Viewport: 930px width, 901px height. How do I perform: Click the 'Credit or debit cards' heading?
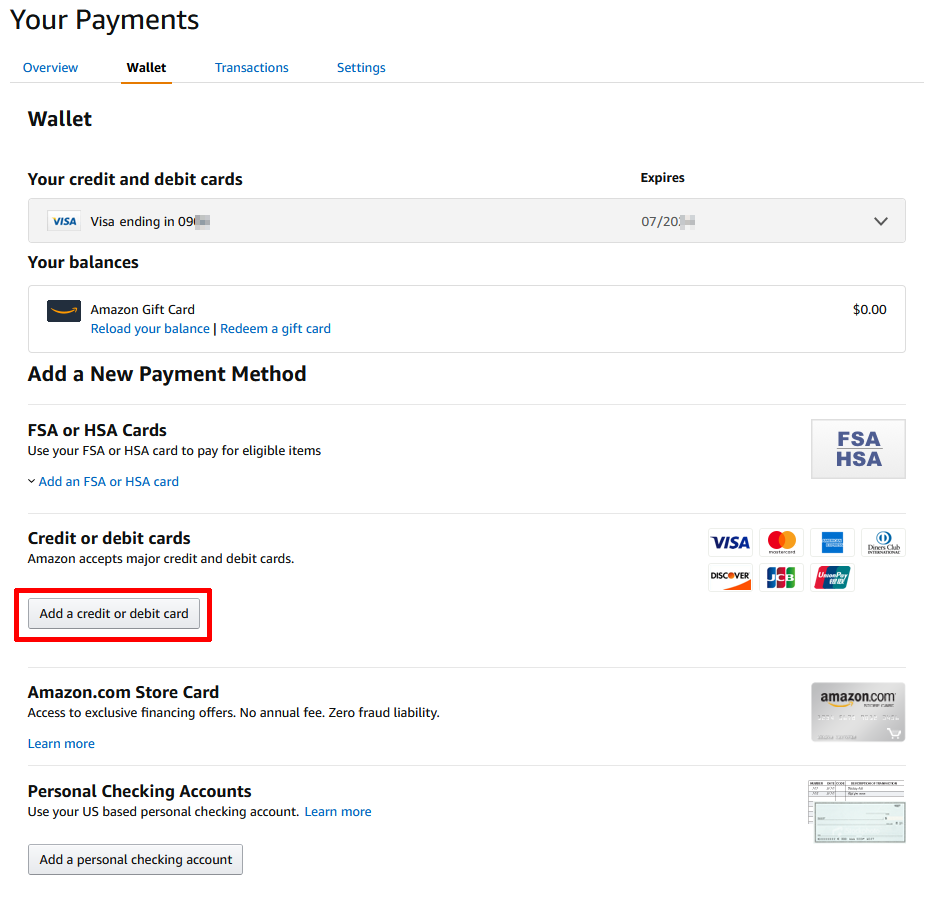click(x=109, y=538)
